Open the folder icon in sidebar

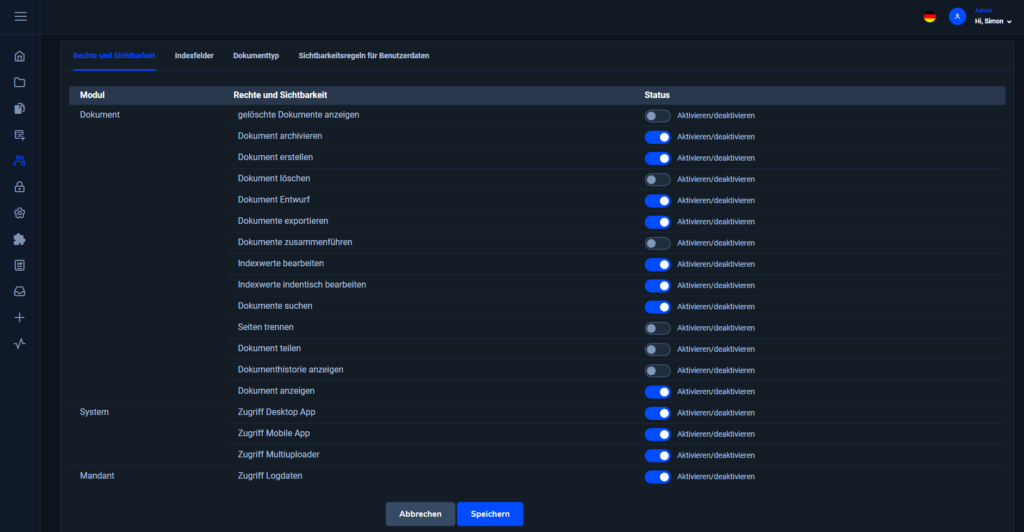[20, 82]
